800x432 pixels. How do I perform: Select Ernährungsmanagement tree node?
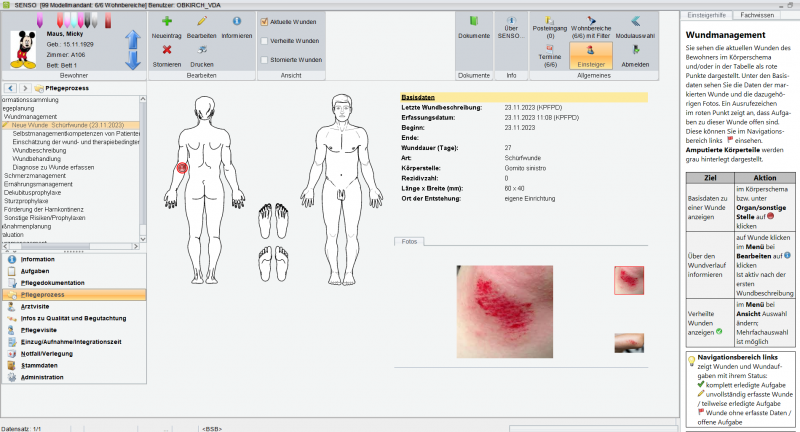point(38,184)
